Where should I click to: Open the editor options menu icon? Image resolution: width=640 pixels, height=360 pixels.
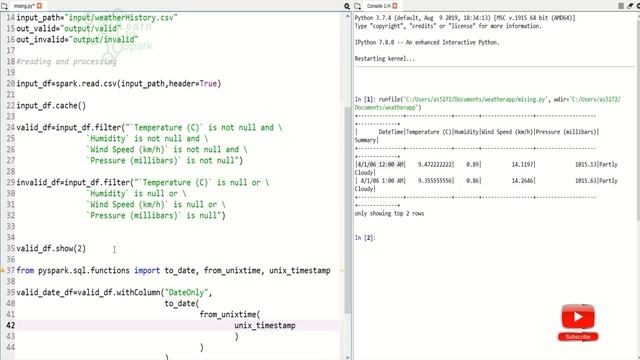click(347, 6)
